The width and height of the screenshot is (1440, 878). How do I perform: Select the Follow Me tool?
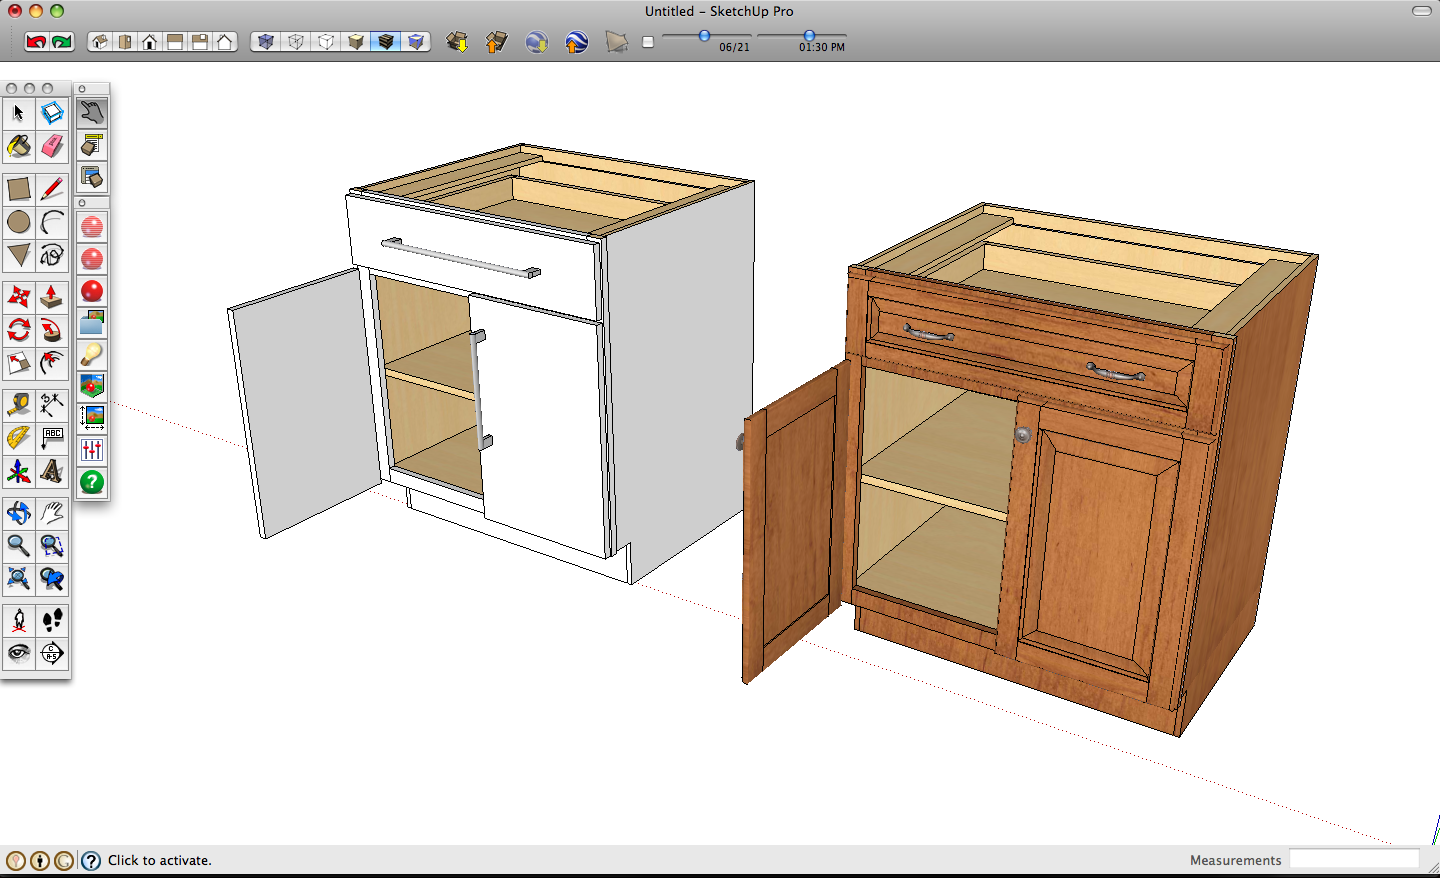coord(52,330)
